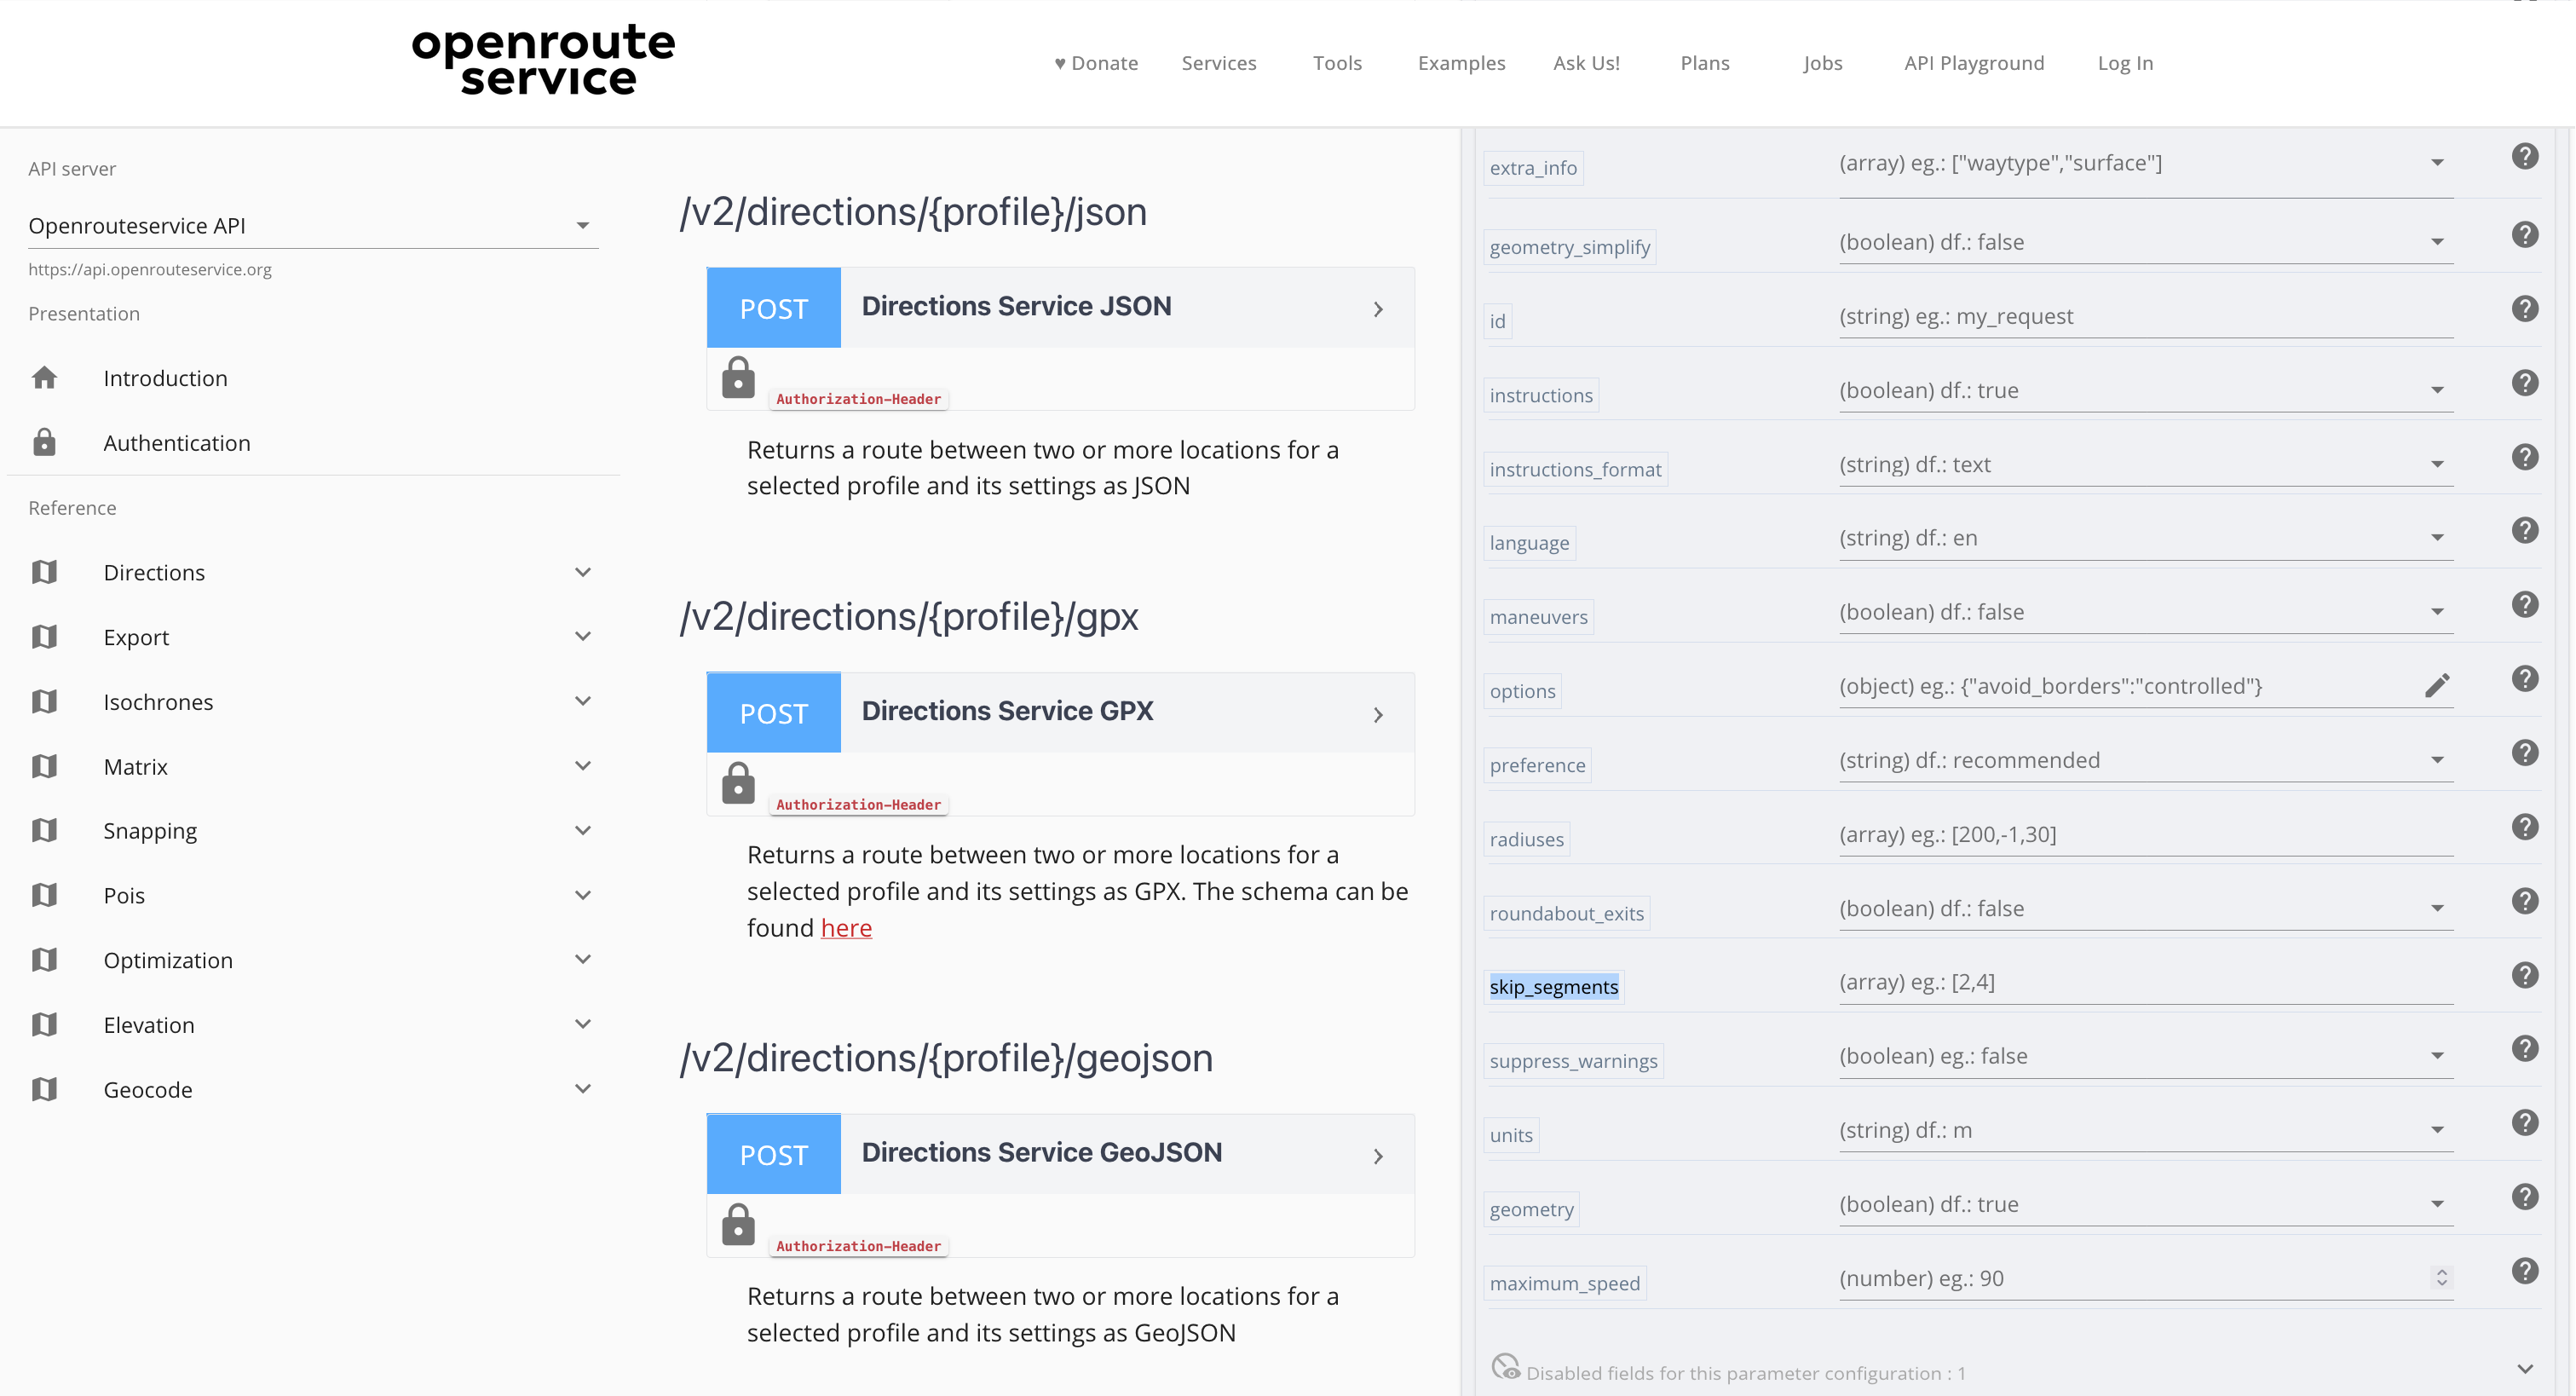Open the instructions boolean dropdown
The height and width of the screenshot is (1396, 2576).
point(2437,390)
